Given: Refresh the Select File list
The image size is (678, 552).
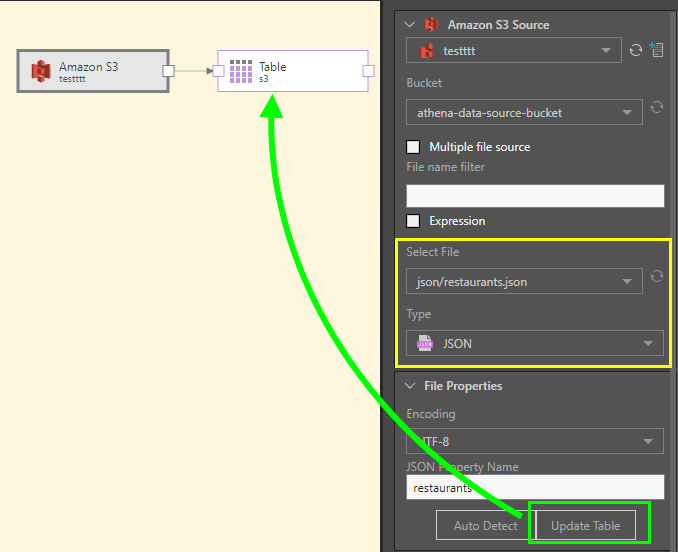Looking at the screenshot, I should point(656,277).
